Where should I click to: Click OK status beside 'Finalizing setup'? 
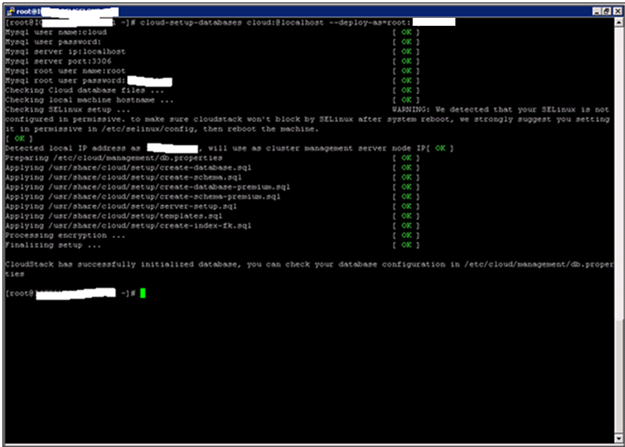tap(406, 245)
